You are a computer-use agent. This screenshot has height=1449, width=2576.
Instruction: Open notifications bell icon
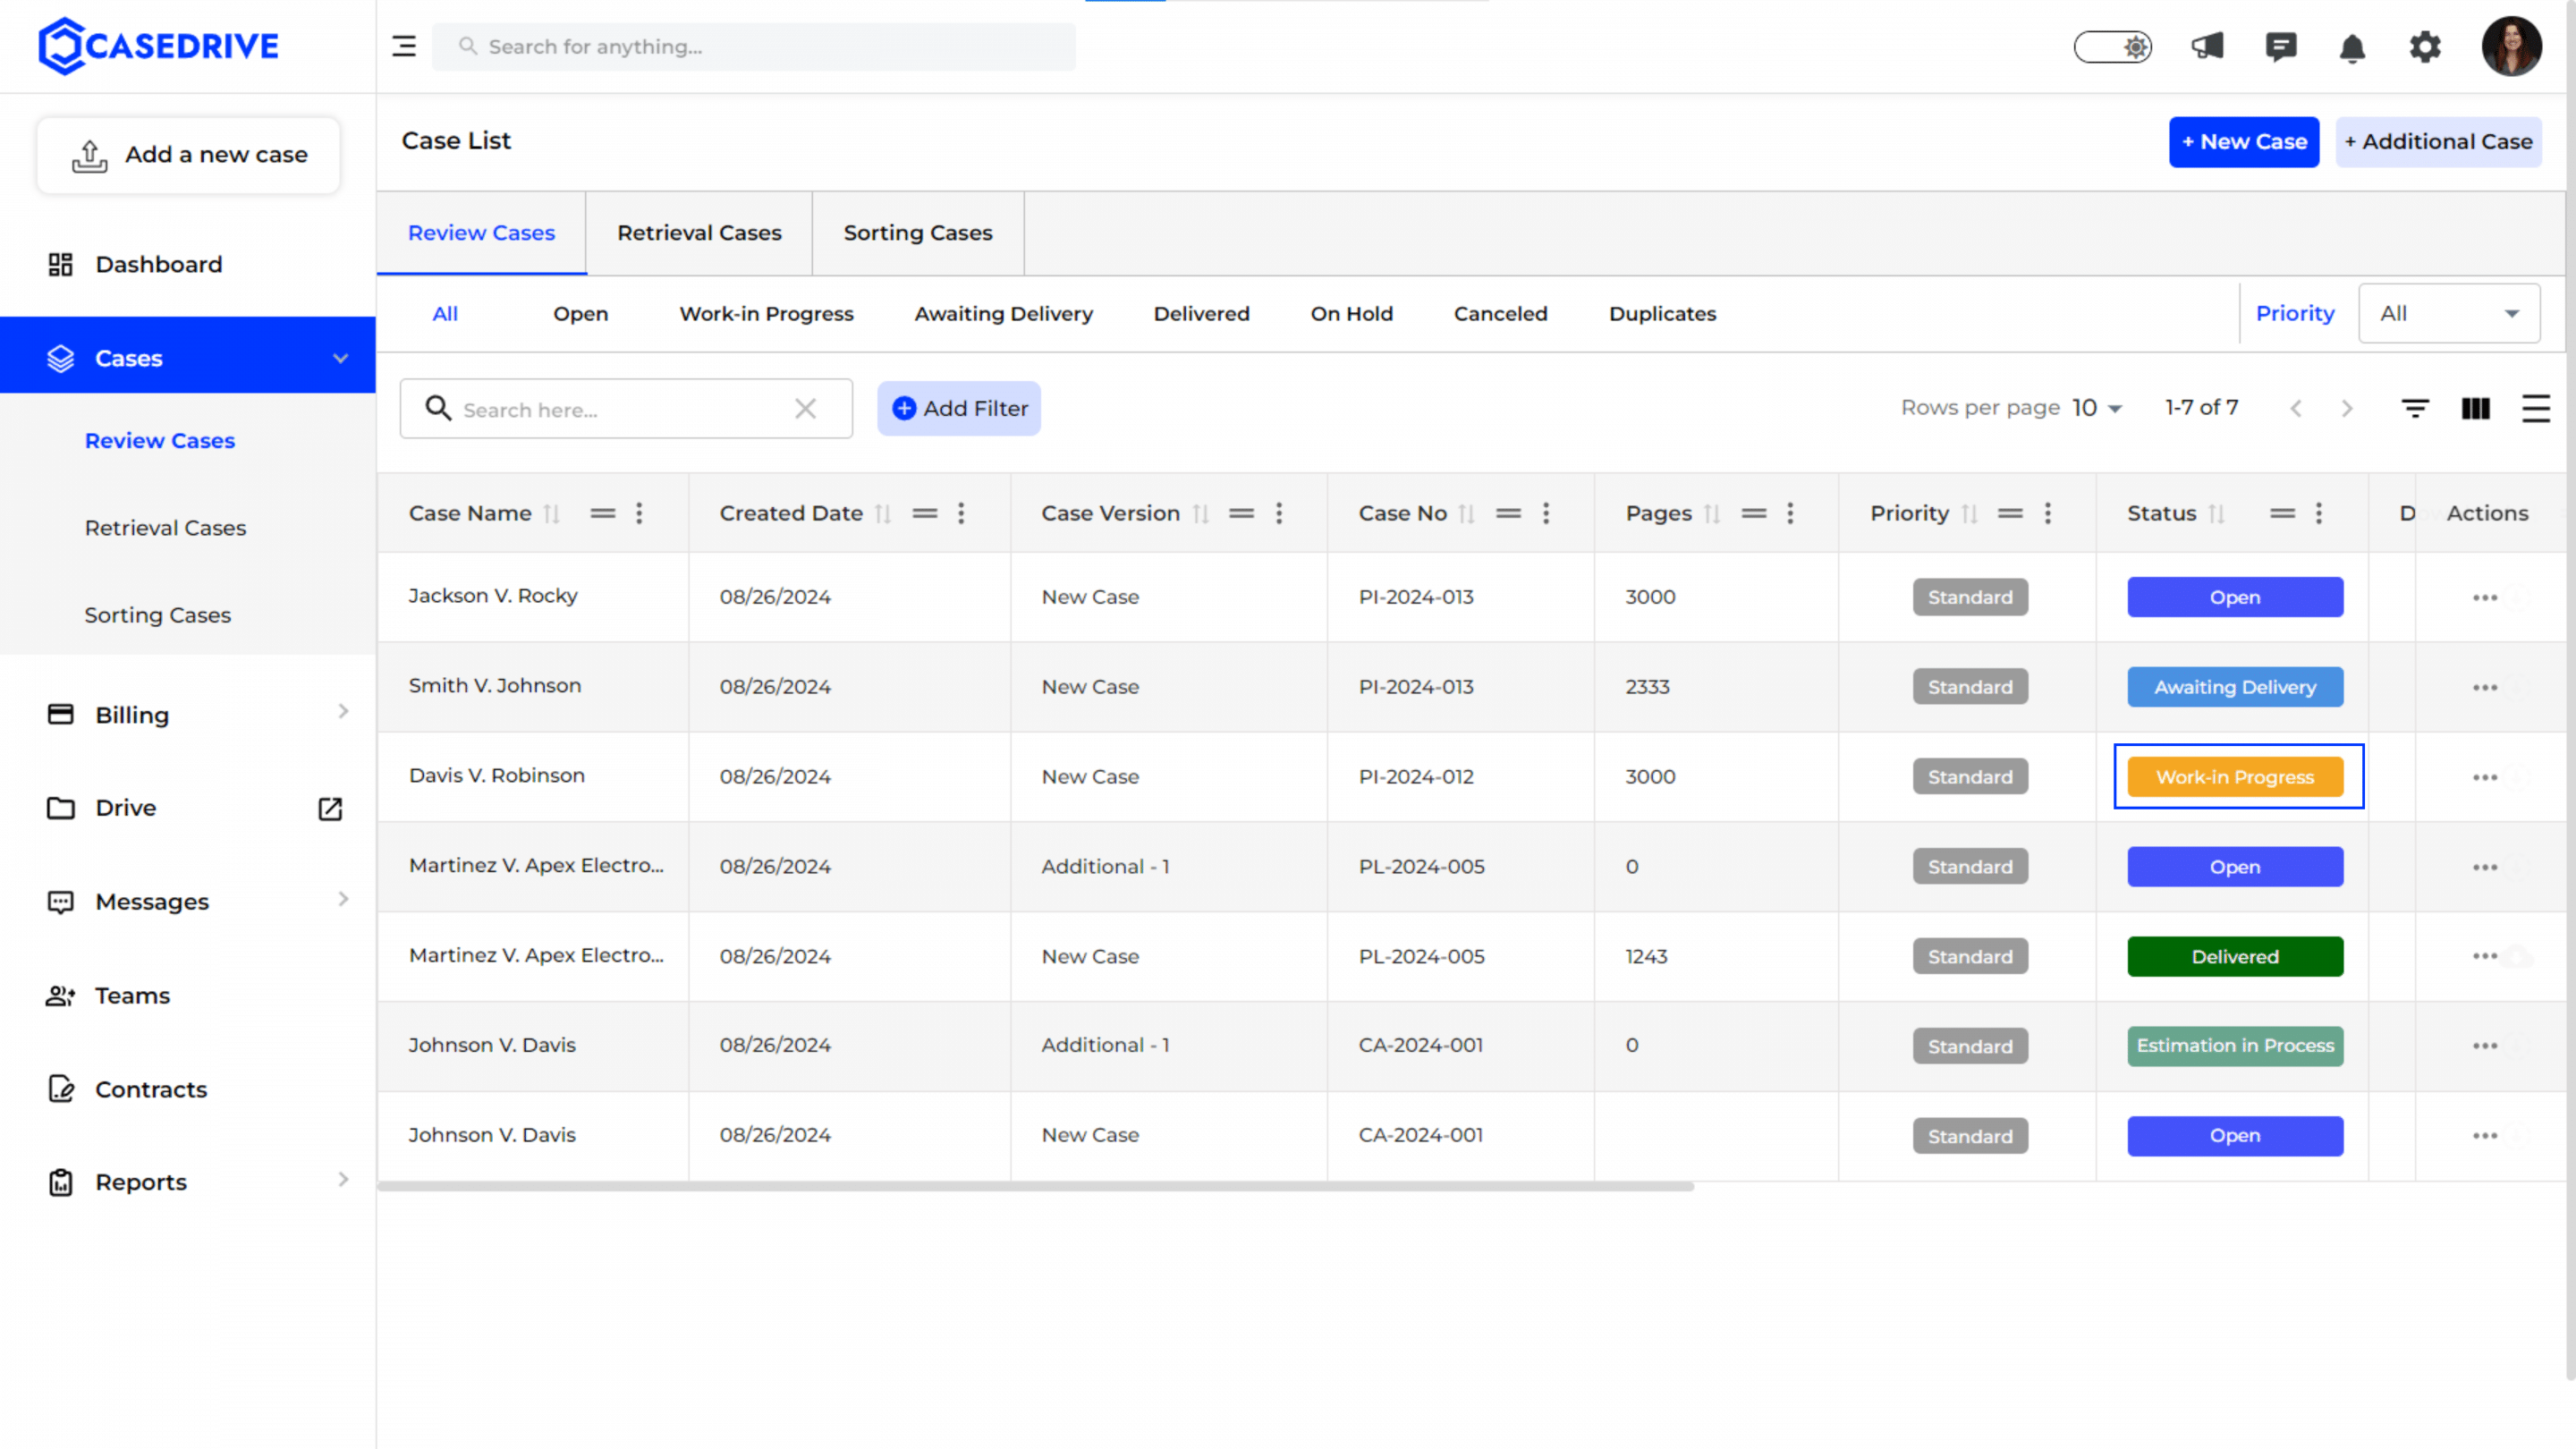point(2353,47)
